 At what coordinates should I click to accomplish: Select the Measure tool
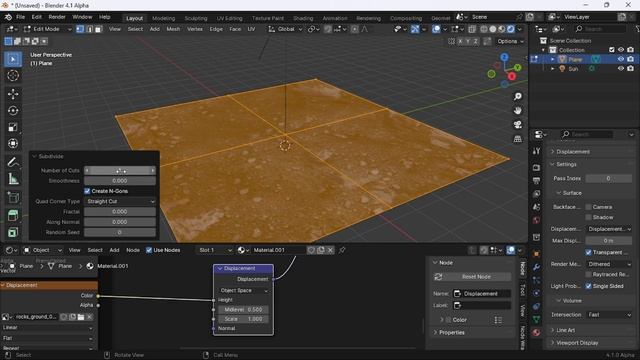13,179
